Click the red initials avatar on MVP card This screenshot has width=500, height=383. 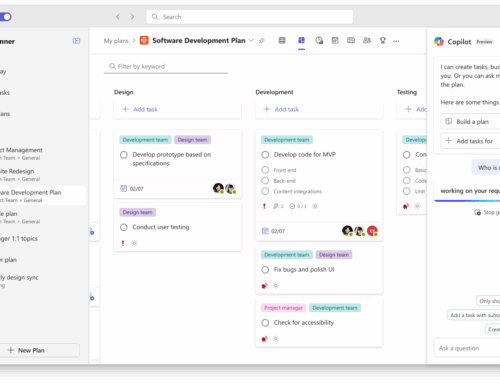tap(372, 231)
